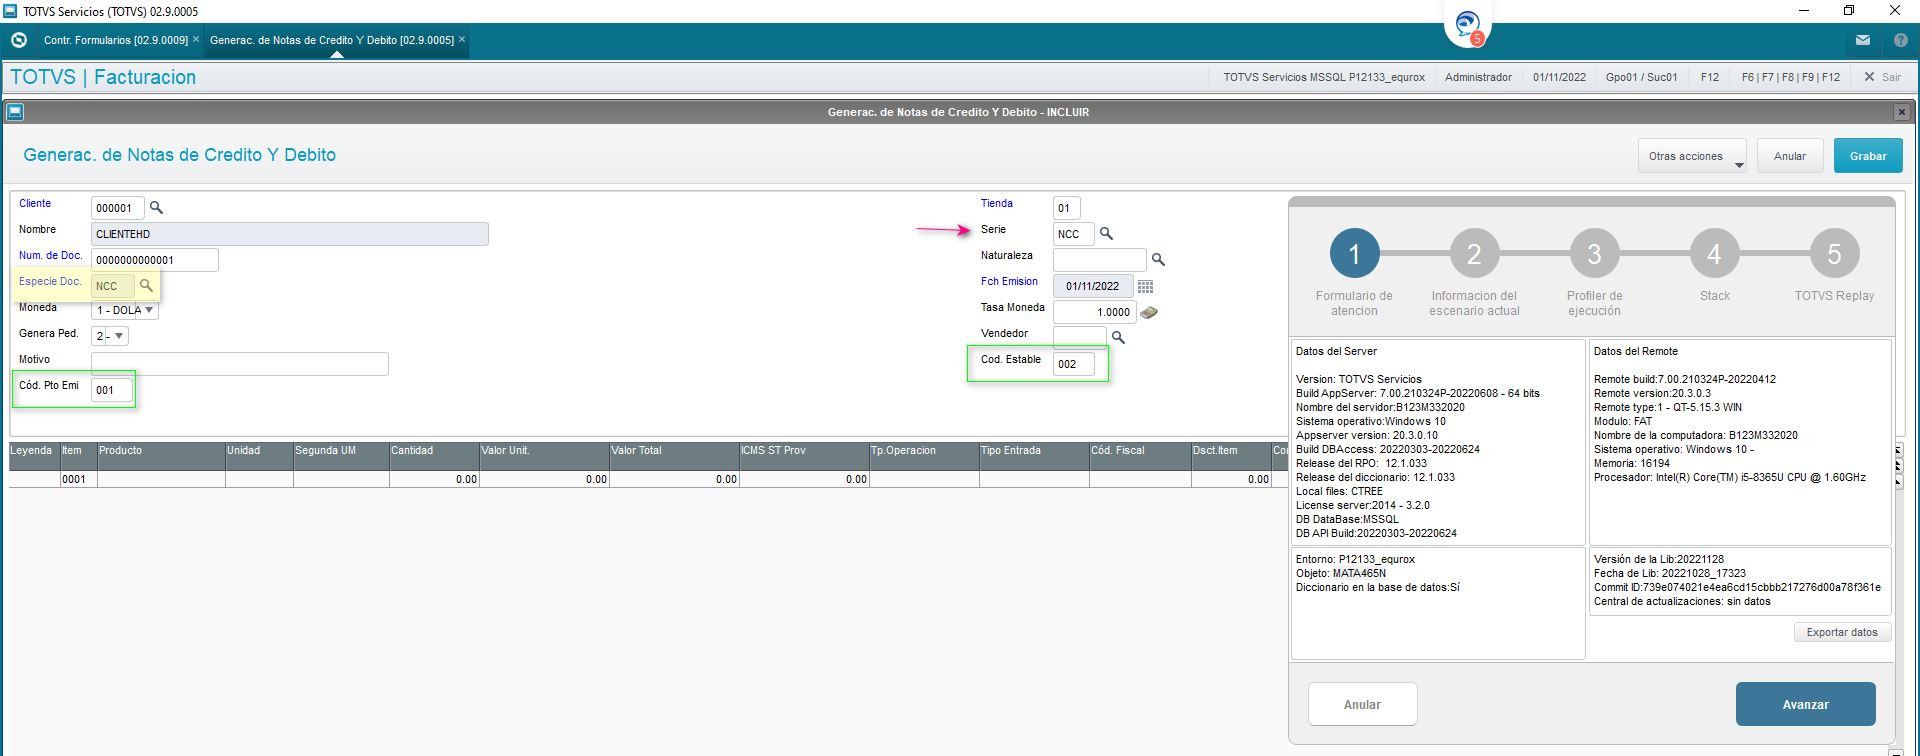Image resolution: width=1920 pixels, height=756 pixels.
Task: Click the Grabar button
Action: tap(1868, 156)
